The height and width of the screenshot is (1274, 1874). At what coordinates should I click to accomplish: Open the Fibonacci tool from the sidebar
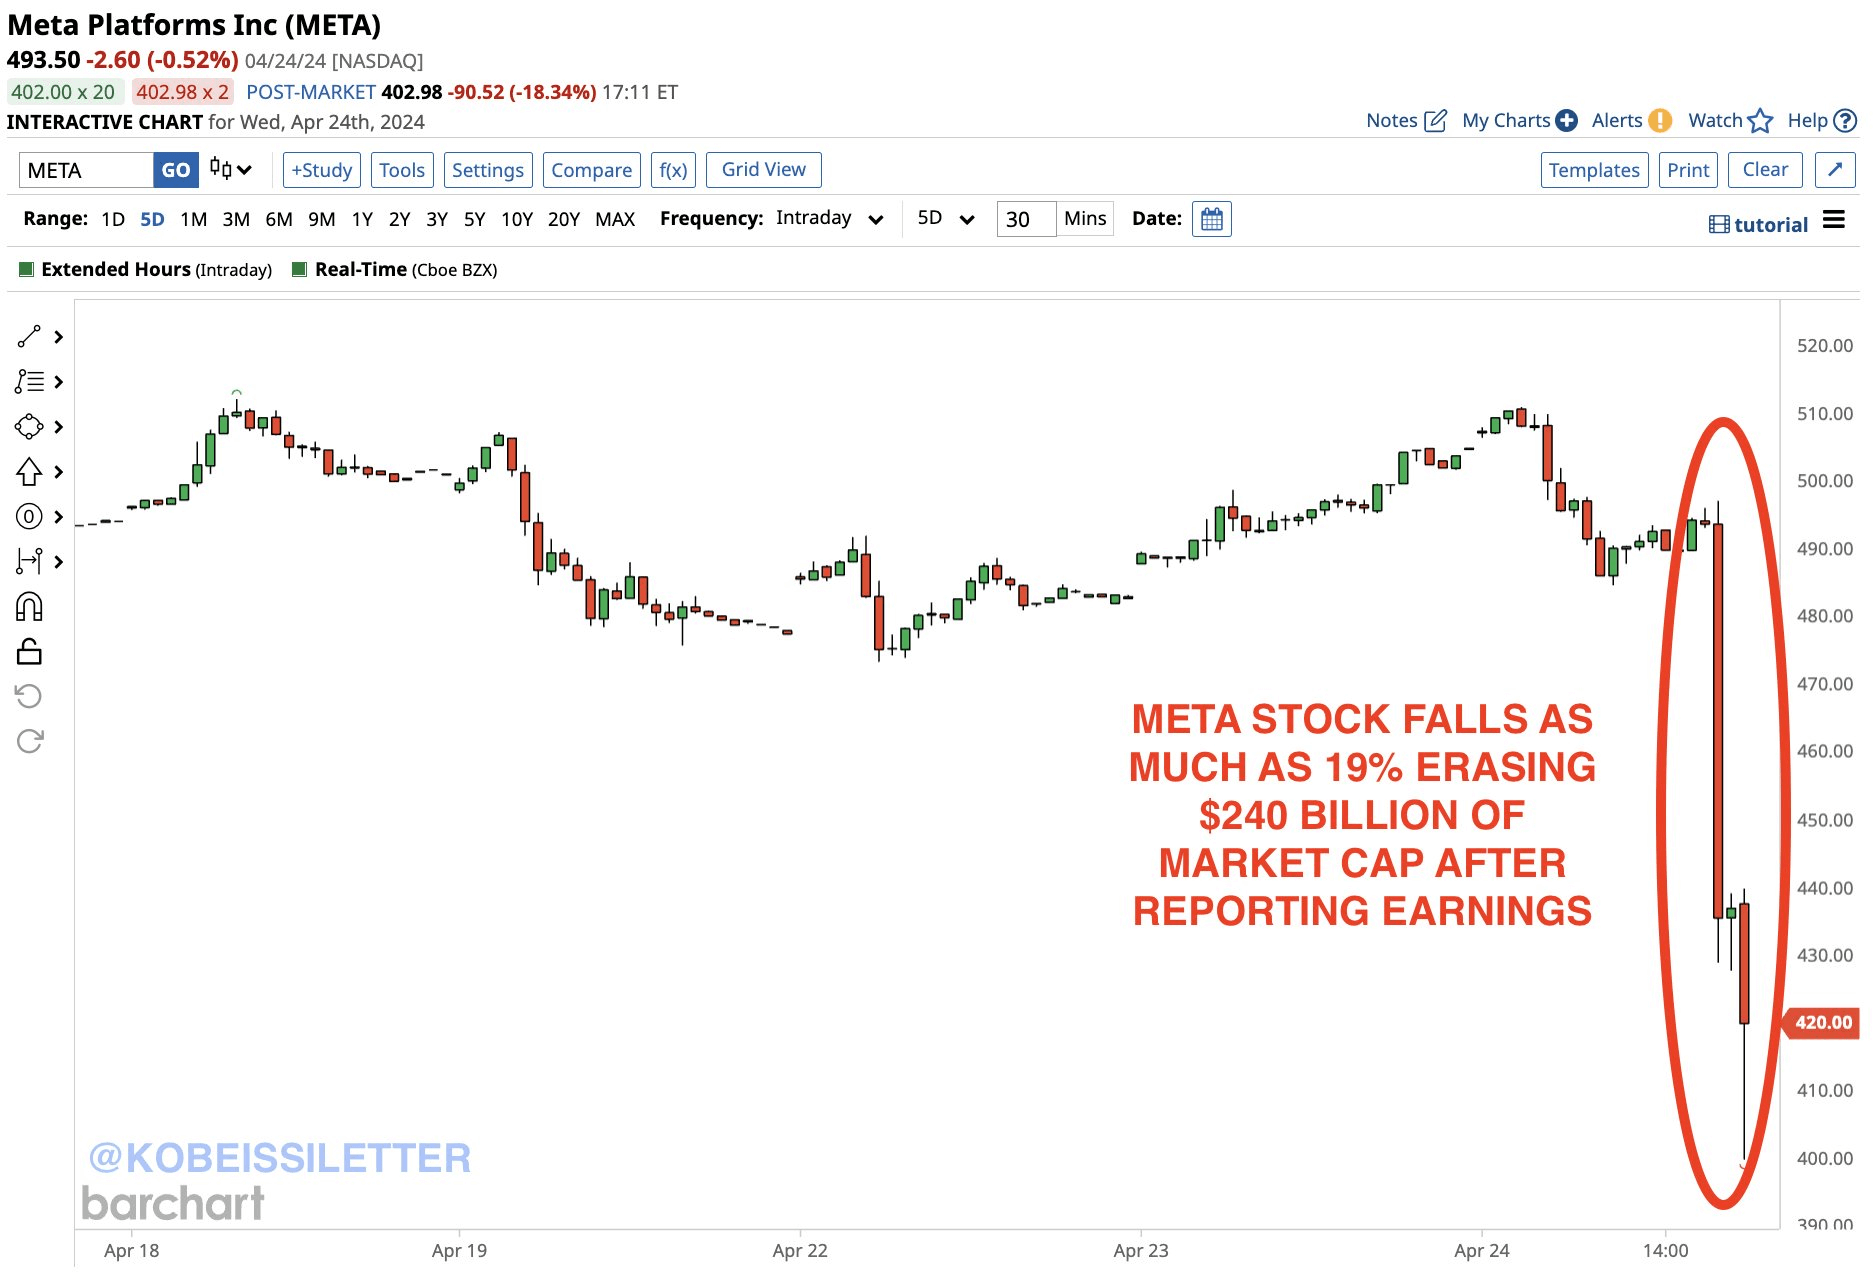30,383
